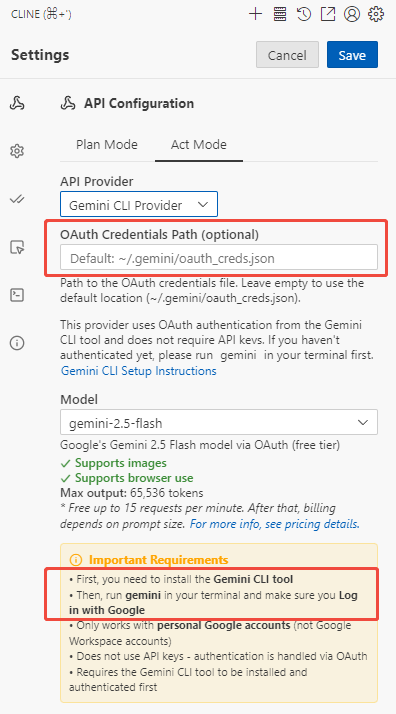This screenshot has height=714, width=396.
Task: Open Browser settings cursor sidebar icon
Action: (x=17, y=247)
